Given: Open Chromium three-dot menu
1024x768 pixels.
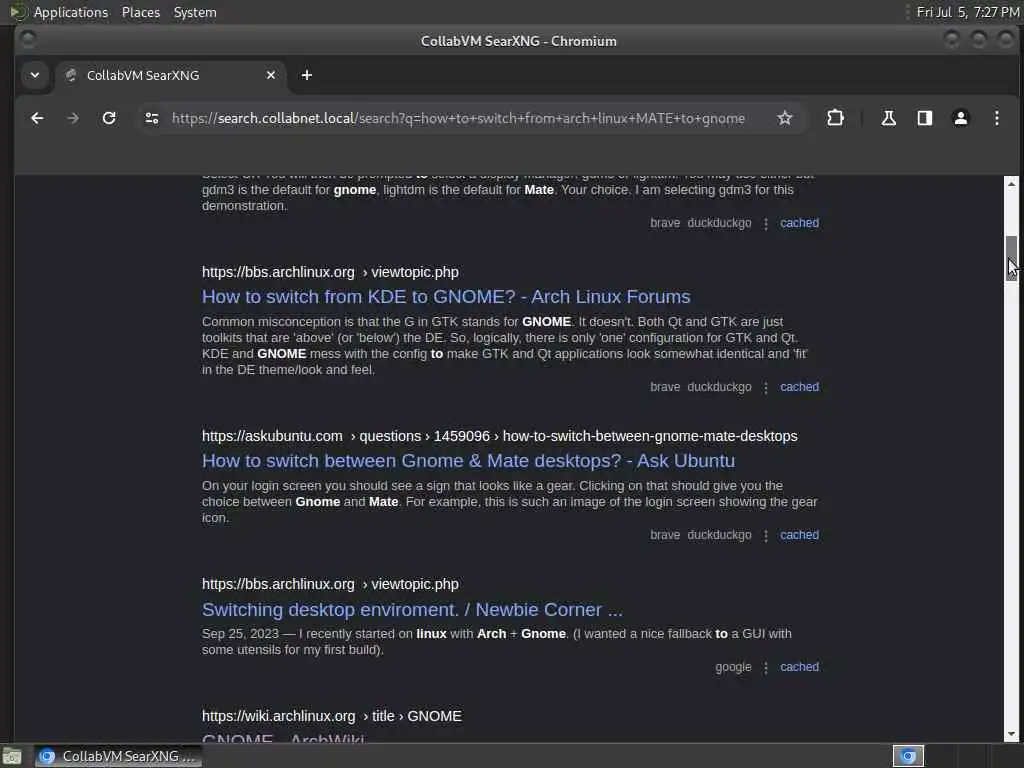Looking at the screenshot, I should 997,118.
